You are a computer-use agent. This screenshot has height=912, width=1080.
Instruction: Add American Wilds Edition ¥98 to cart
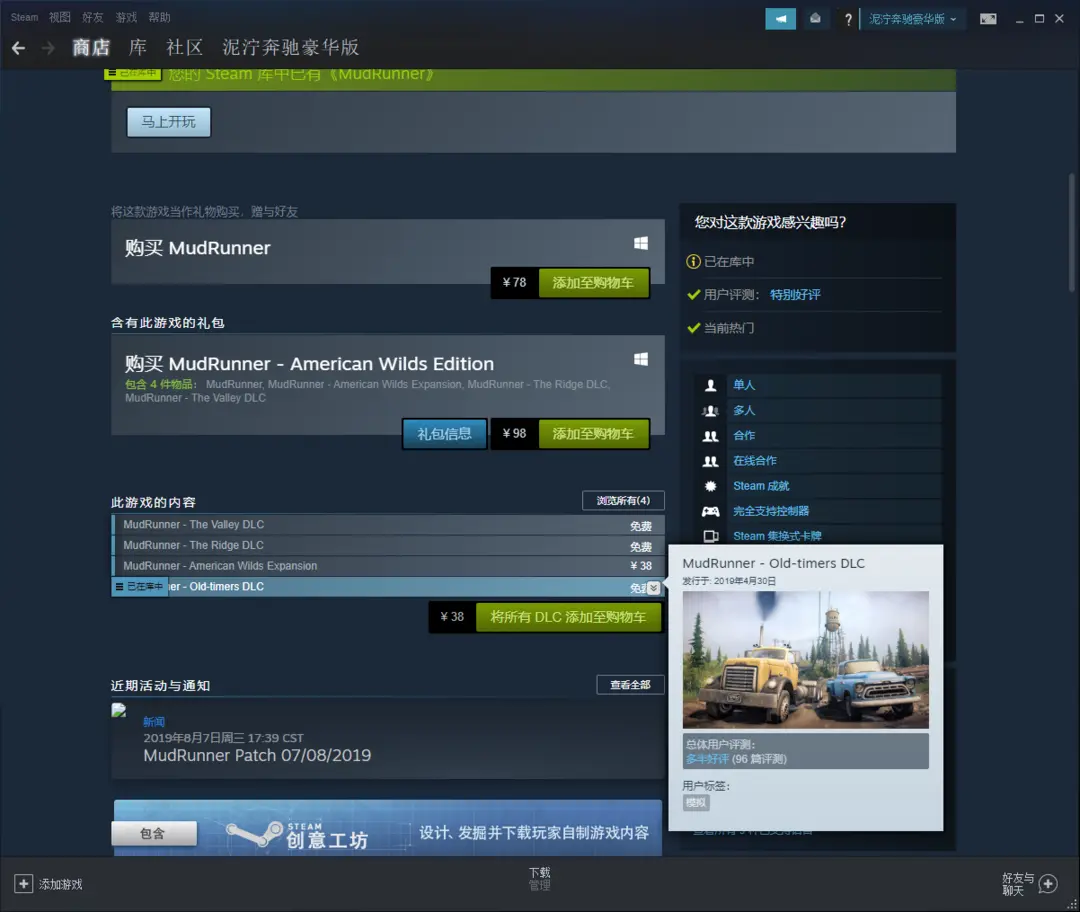coord(593,433)
